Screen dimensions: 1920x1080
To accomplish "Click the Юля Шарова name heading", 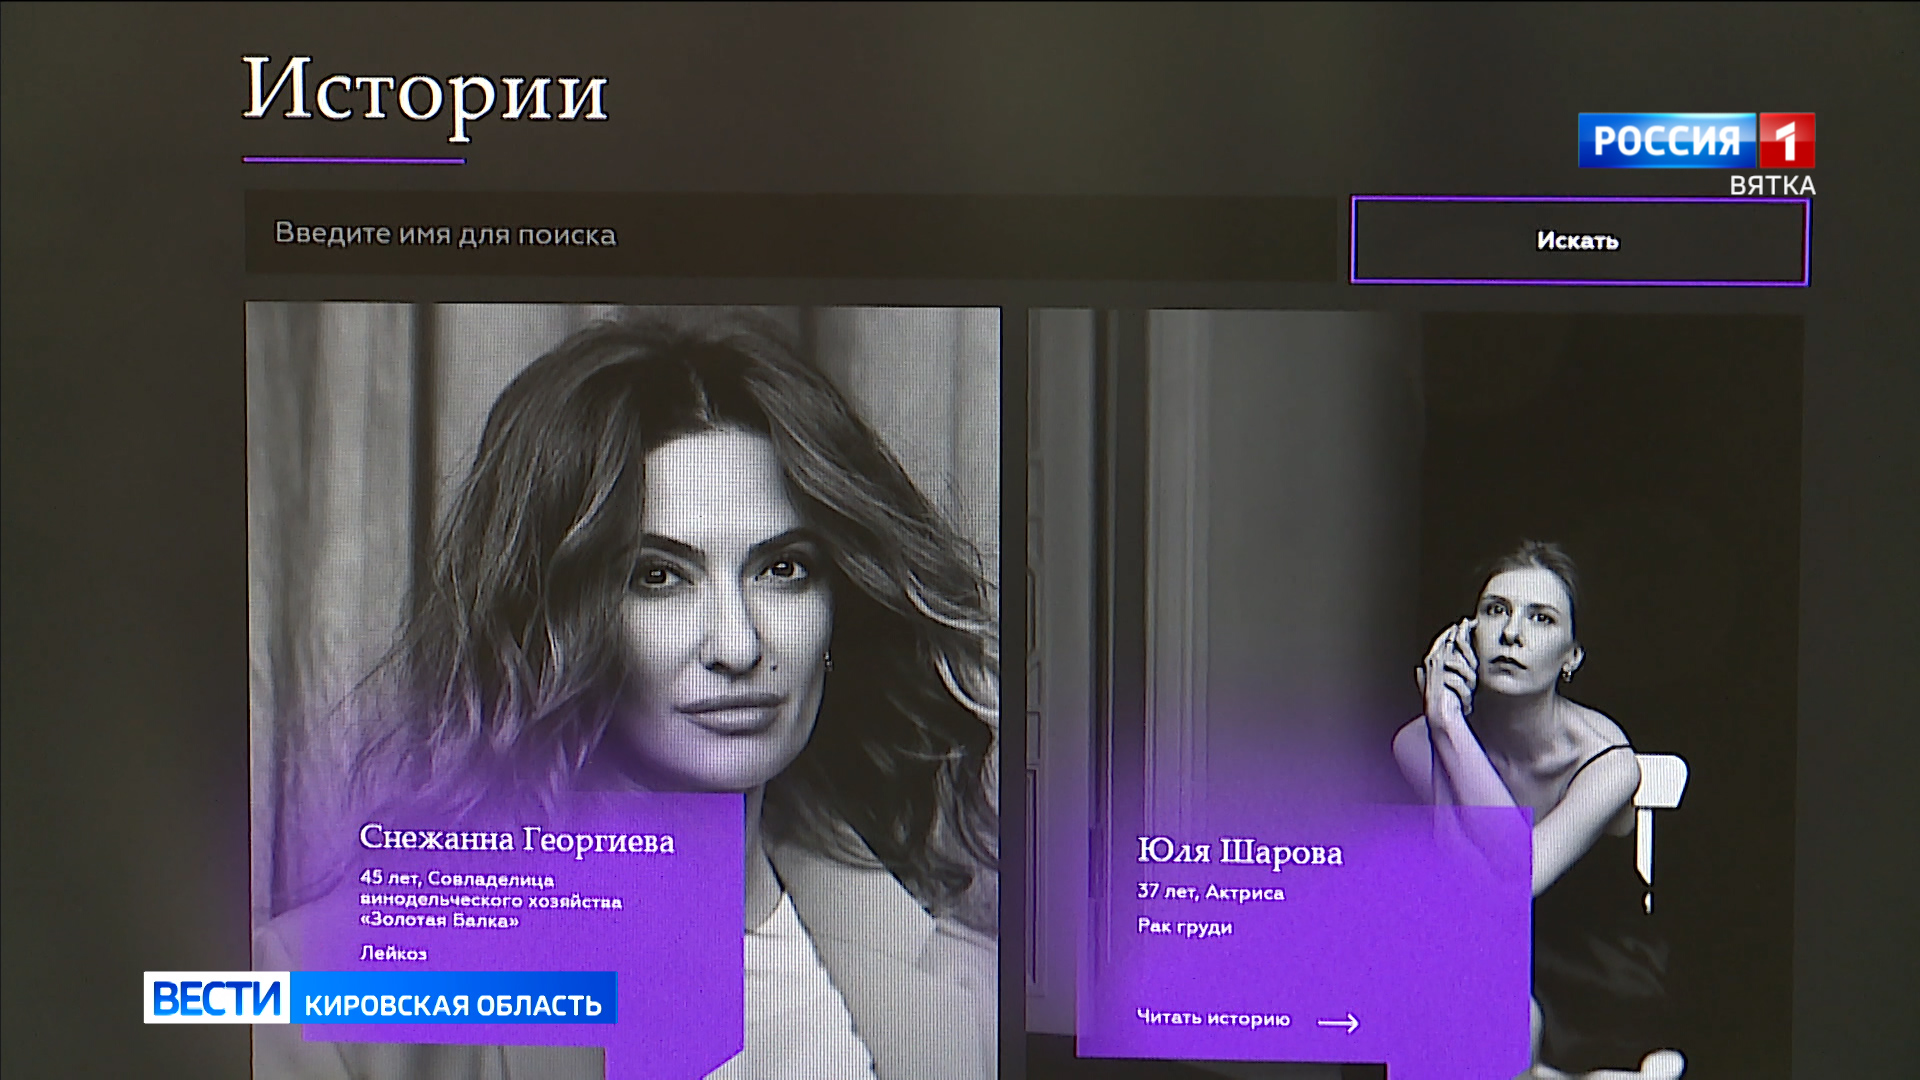I will (x=1239, y=852).
